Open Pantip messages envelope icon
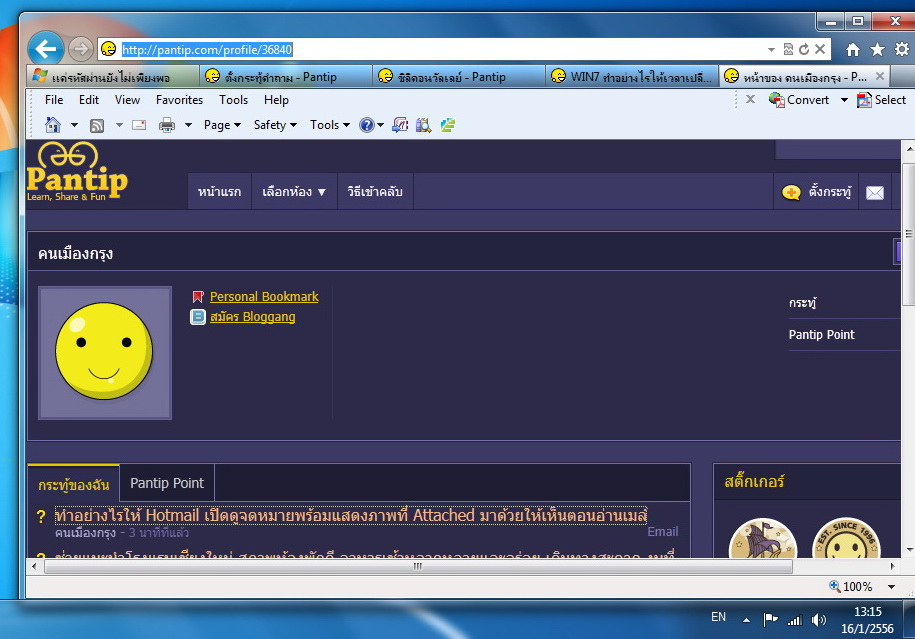Viewport: 915px width, 639px height. pos(875,192)
